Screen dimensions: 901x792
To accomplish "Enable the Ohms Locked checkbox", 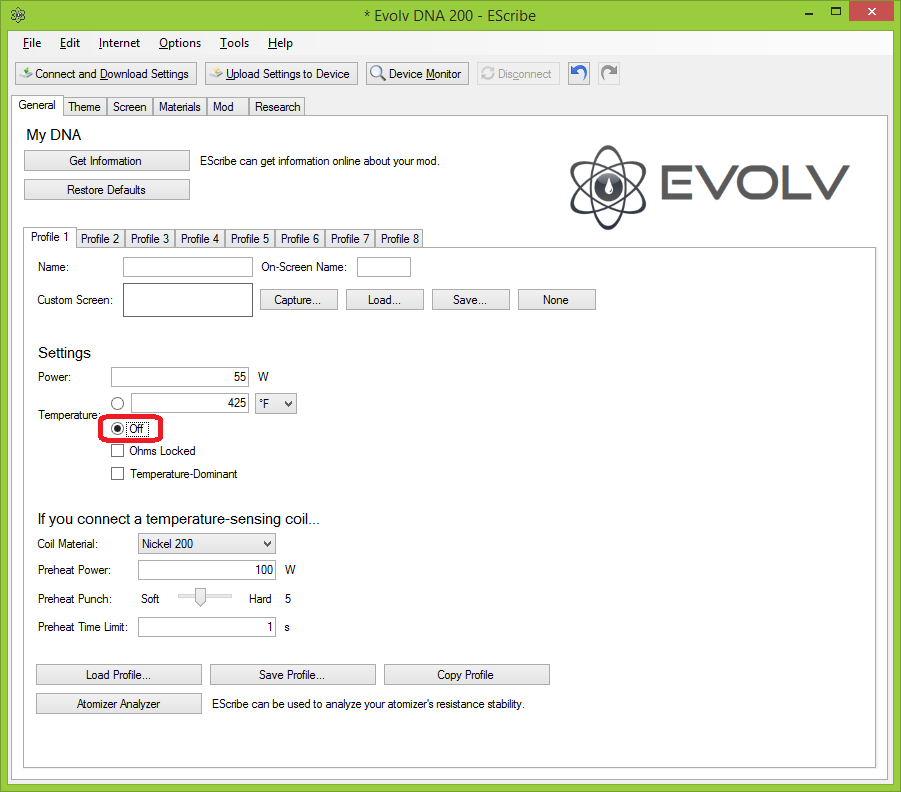I will pyautogui.click(x=118, y=451).
